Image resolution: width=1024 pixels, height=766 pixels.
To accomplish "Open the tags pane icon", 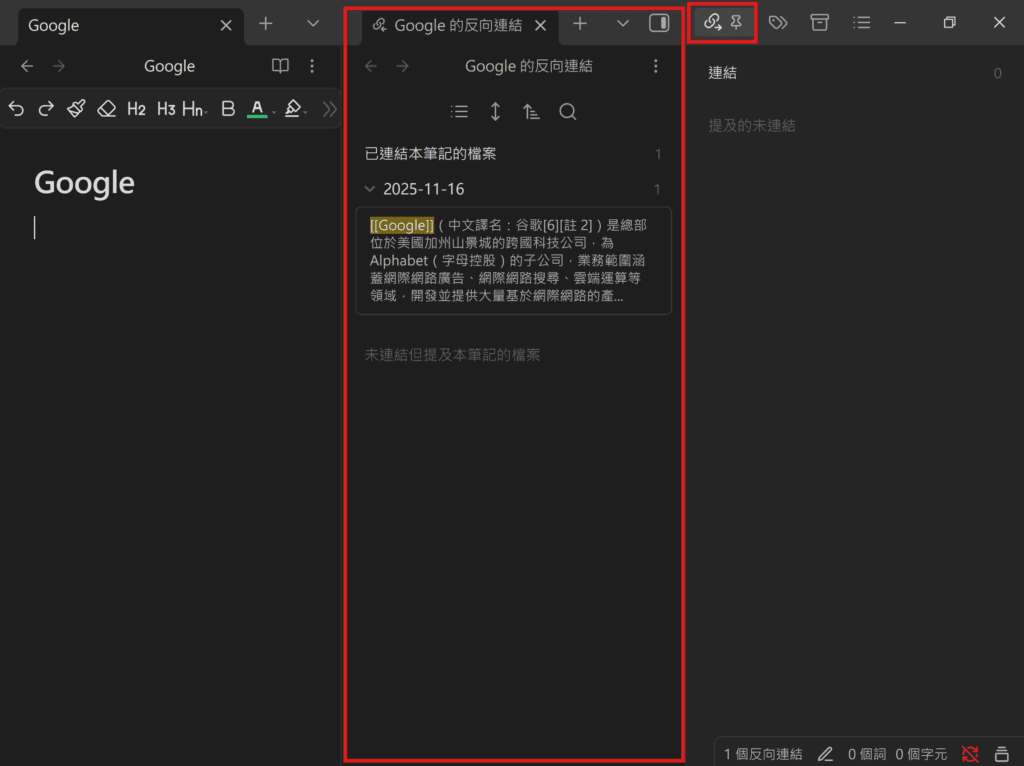I will [778, 23].
